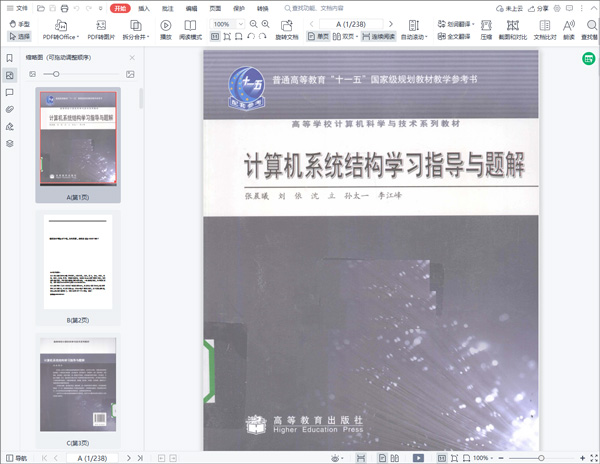Close the 缩略图 thumbnail panel
Image resolution: width=600 pixels, height=464 pixels.
[x=132, y=57]
